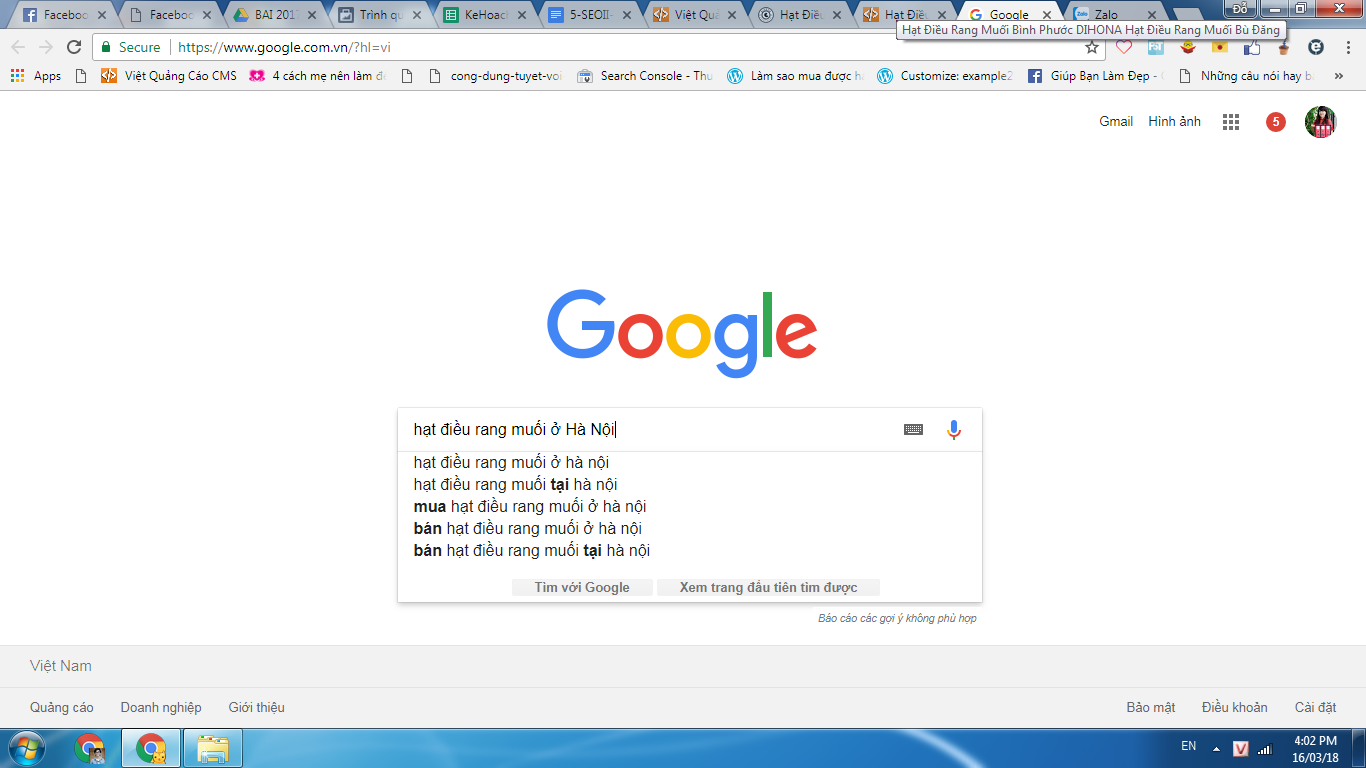Bookmark this page with star icon
Viewport: 1366px width, 768px height.
point(1092,48)
